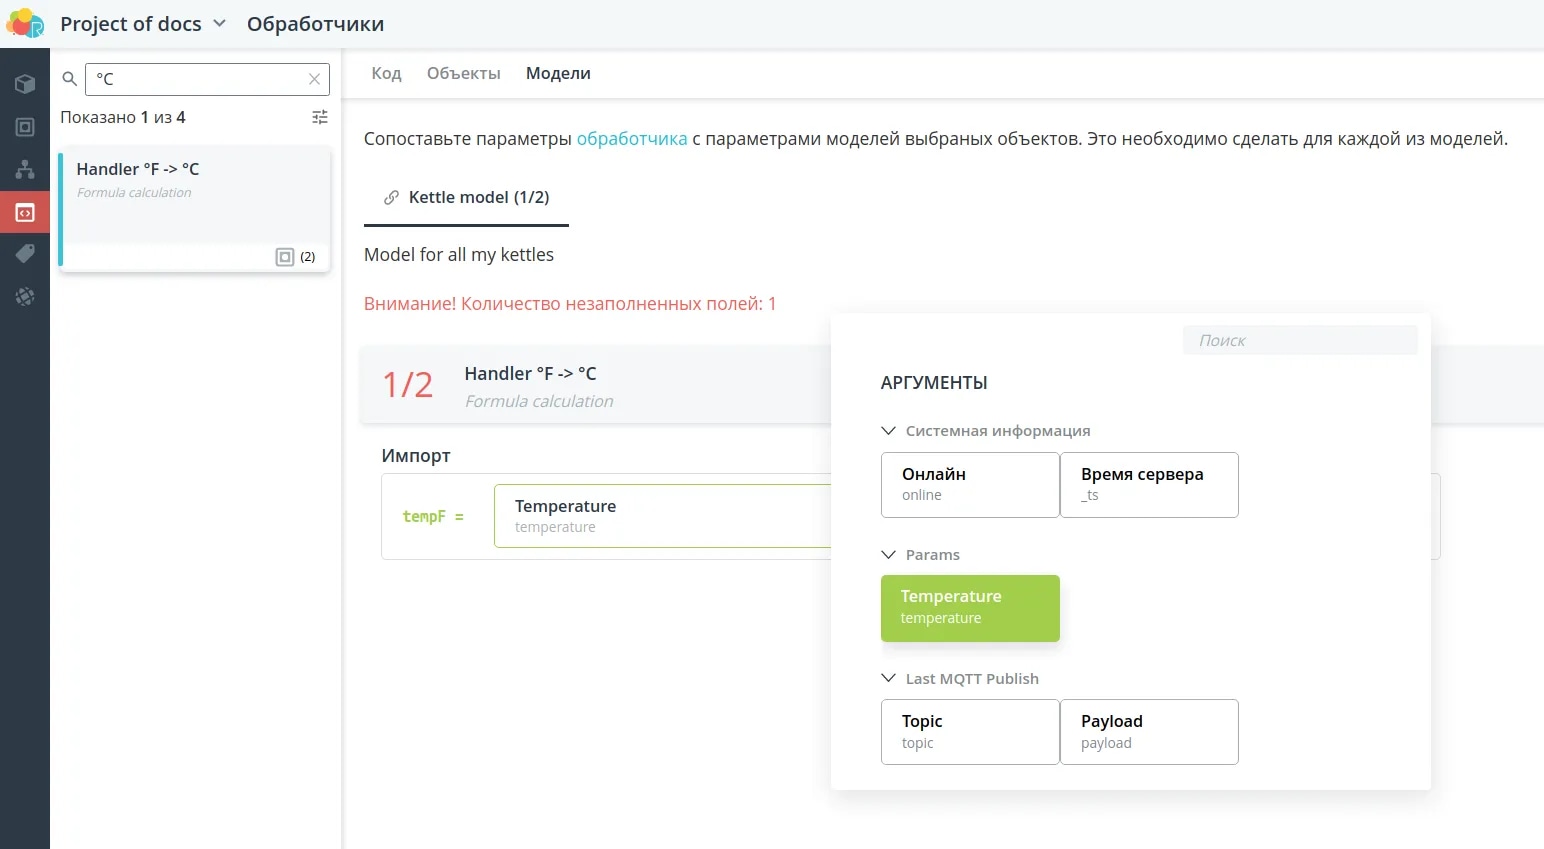Click the Handler °F -> °C header panel
Image resolution: width=1544 pixels, height=849 pixels.
coord(595,386)
